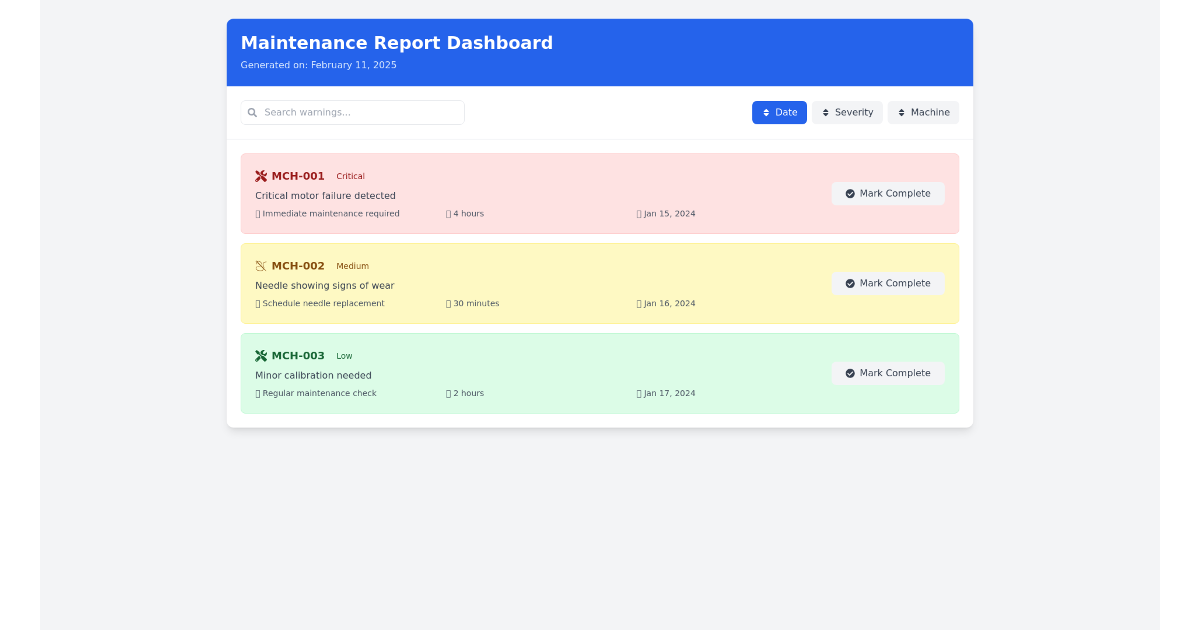Viewport: 1200px width, 630px height.
Task: Click the wrench icon beside MCH-003
Action: coord(261,355)
